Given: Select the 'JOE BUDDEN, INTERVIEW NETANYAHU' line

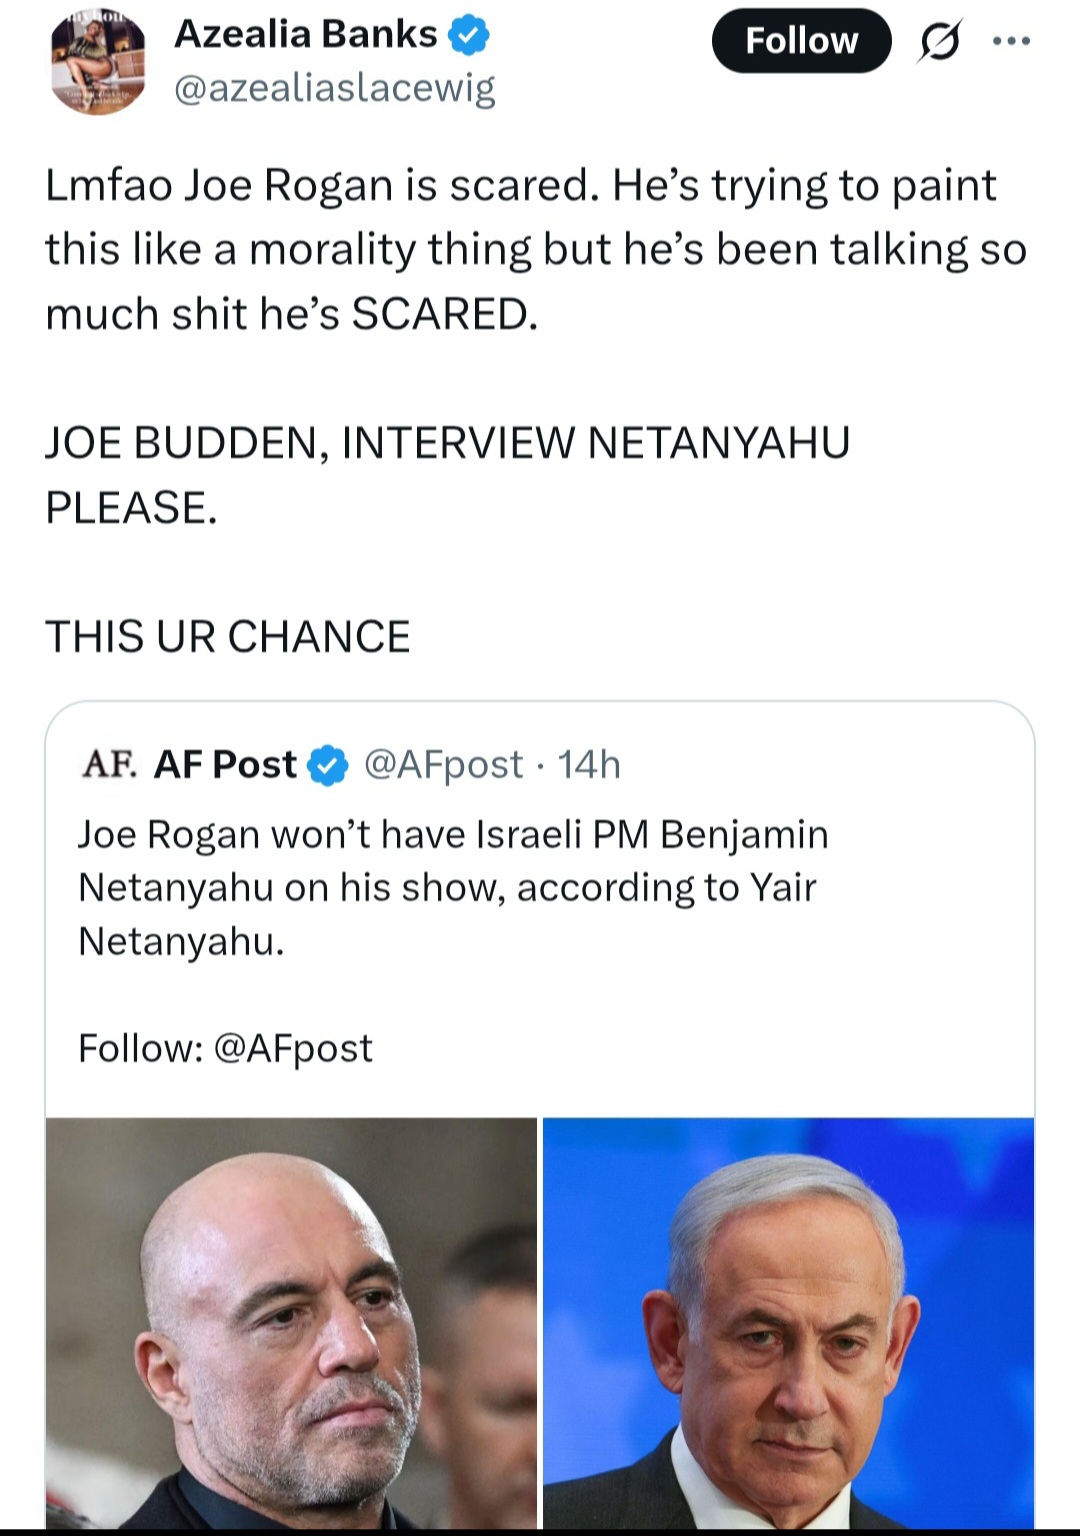Looking at the screenshot, I should tap(448, 443).
